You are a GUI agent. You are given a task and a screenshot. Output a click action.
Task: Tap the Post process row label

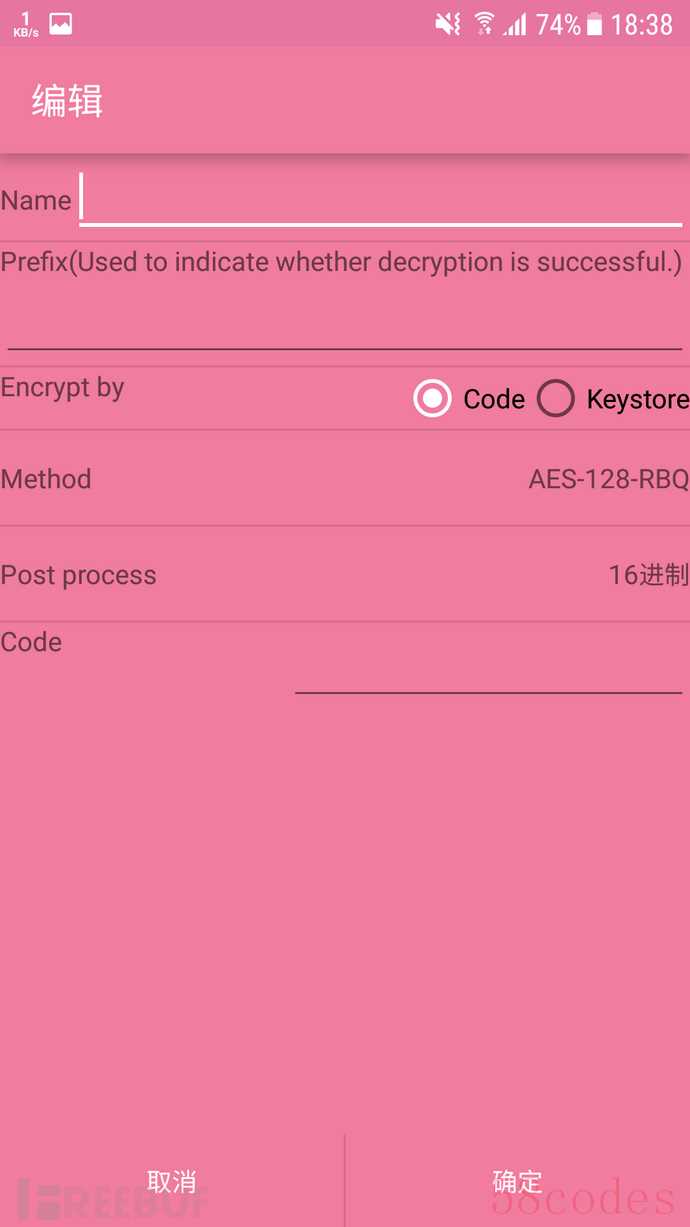click(x=78, y=575)
